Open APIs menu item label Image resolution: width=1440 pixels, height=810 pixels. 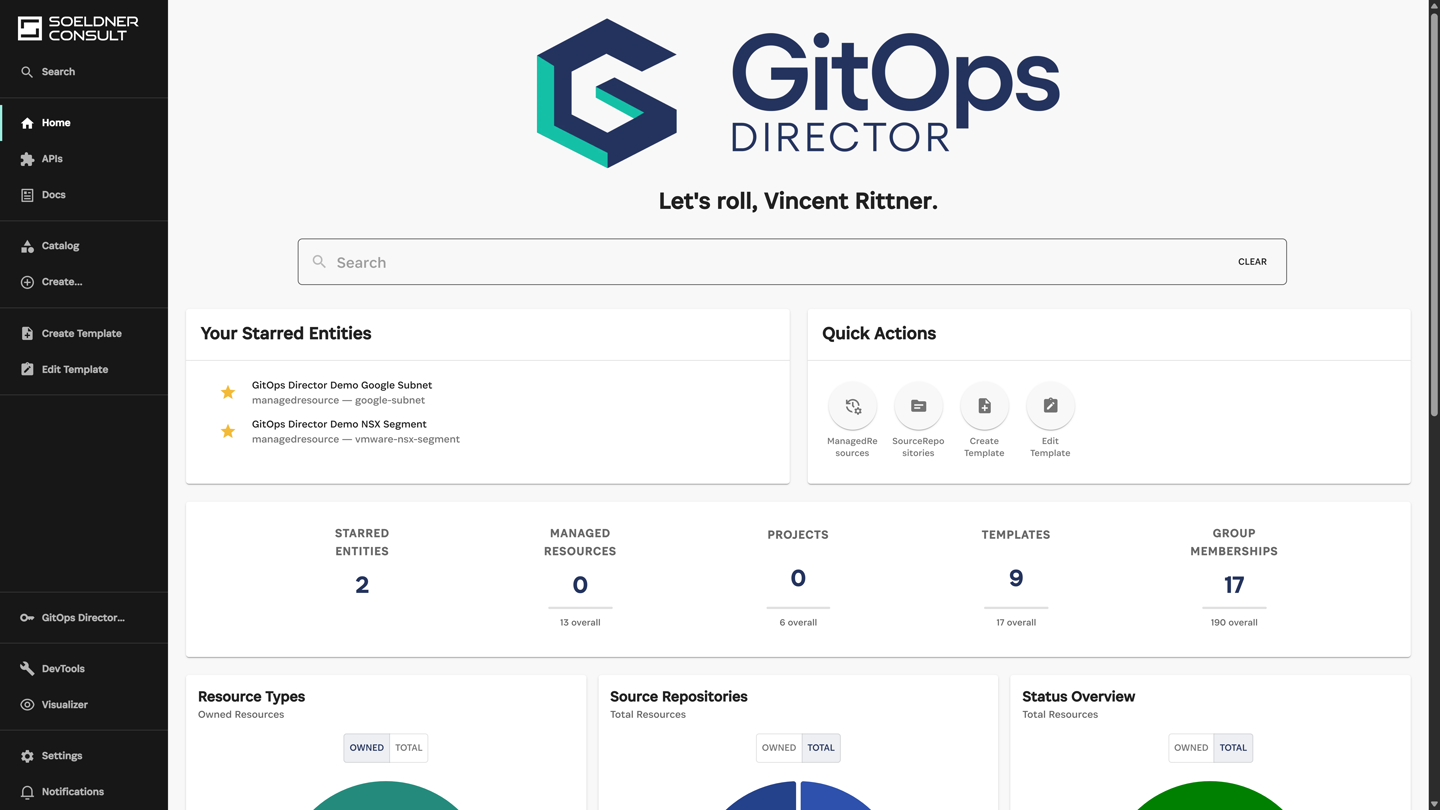pos(52,159)
